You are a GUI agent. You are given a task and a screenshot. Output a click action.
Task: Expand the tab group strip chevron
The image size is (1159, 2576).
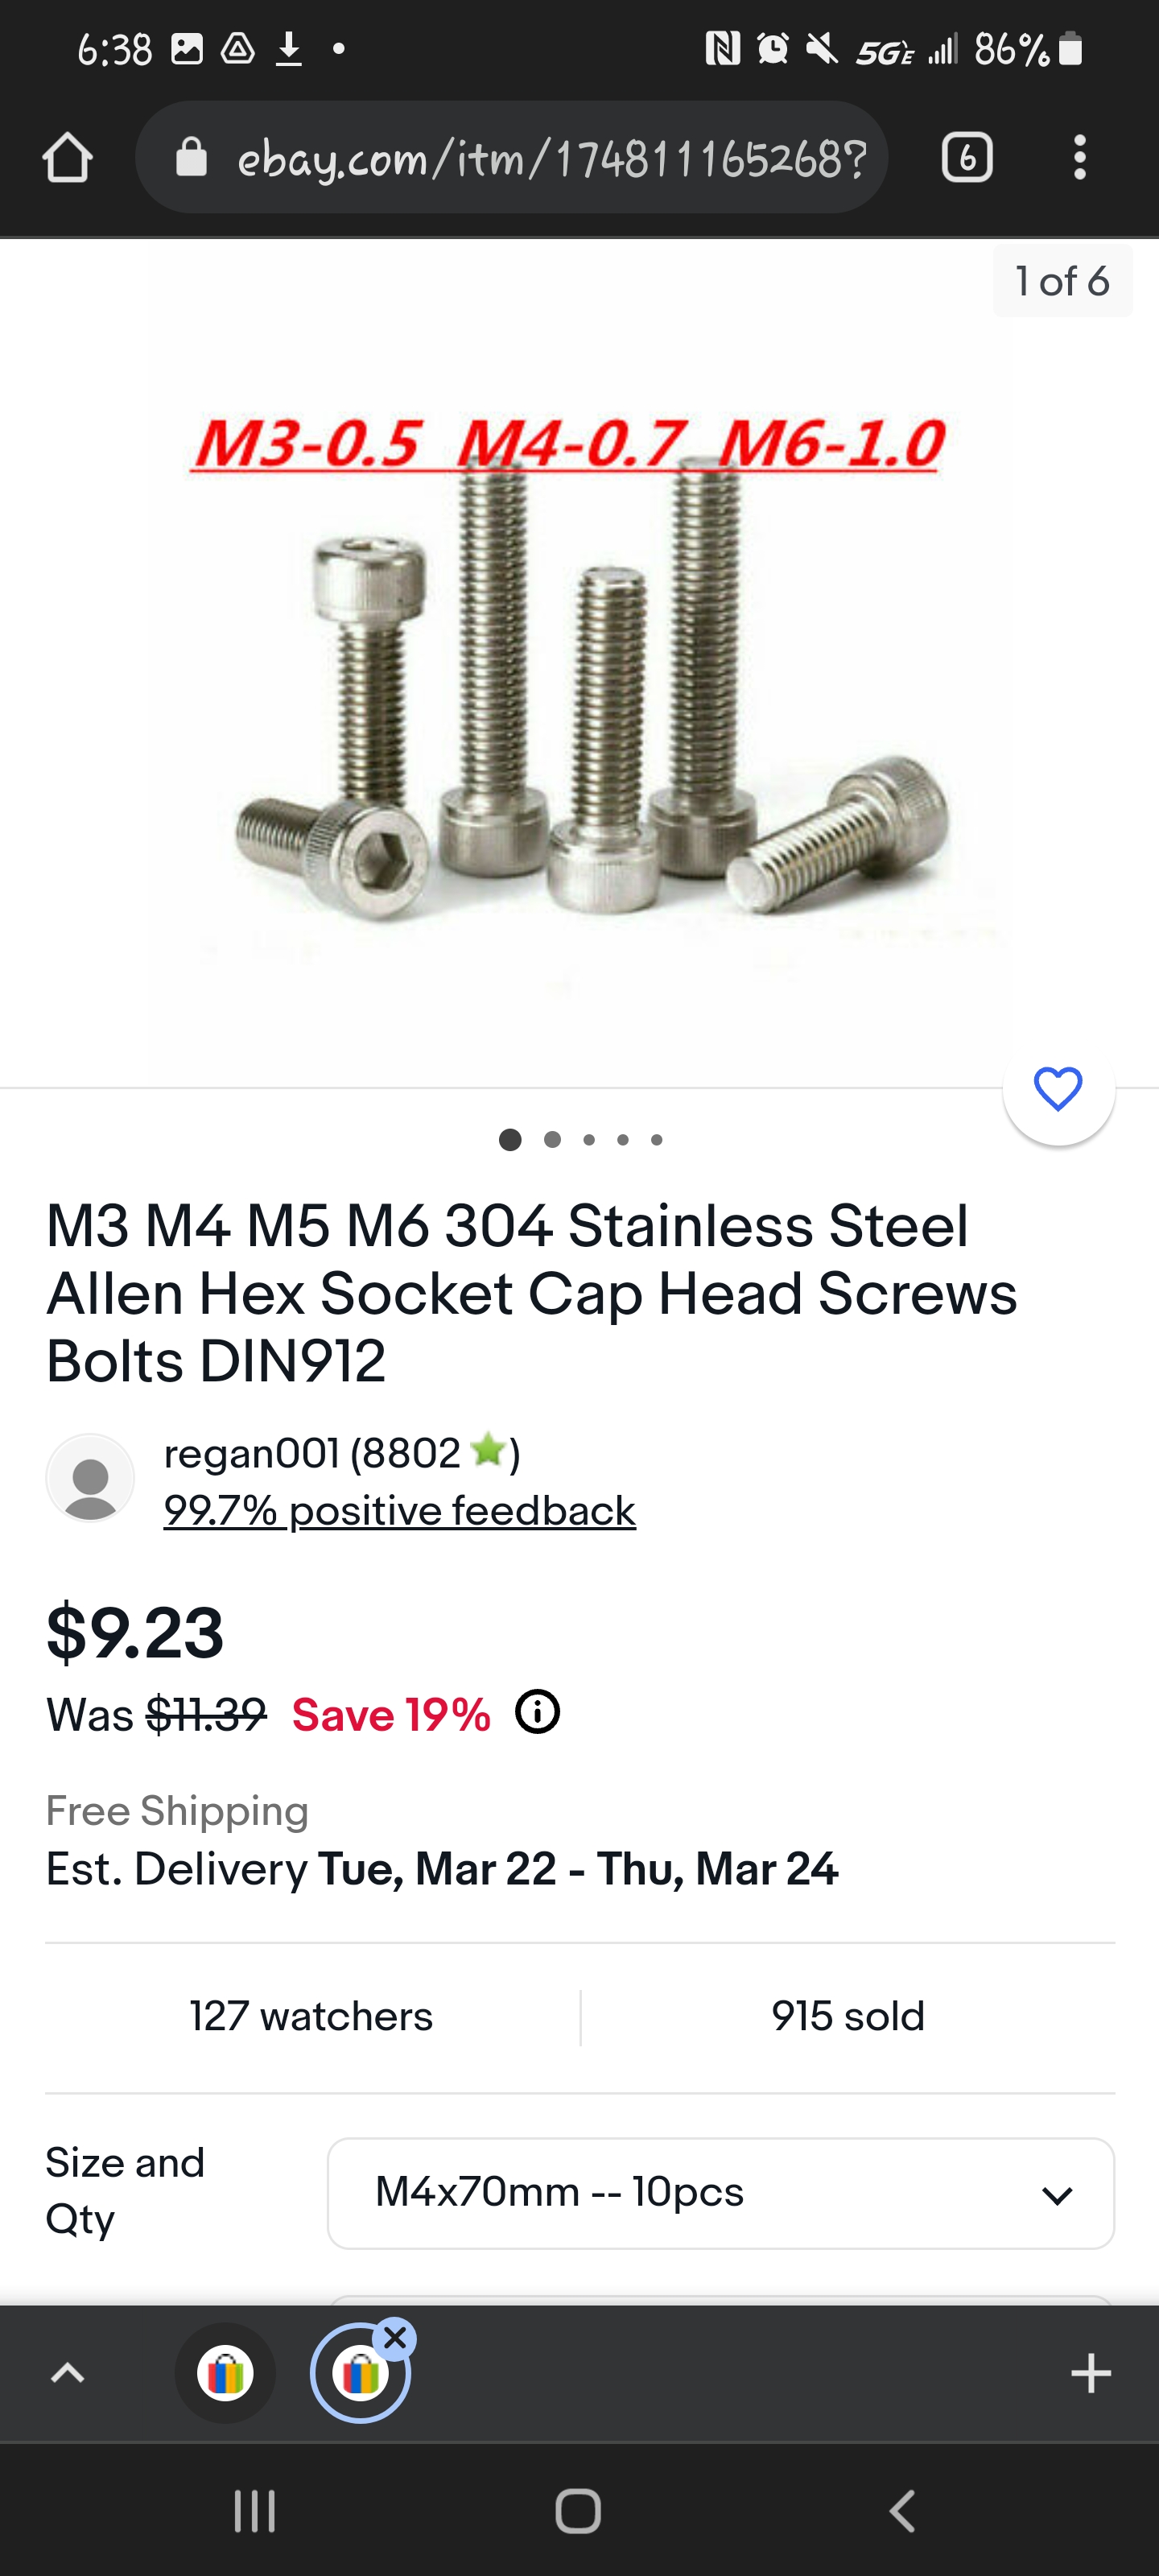(x=68, y=2373)
